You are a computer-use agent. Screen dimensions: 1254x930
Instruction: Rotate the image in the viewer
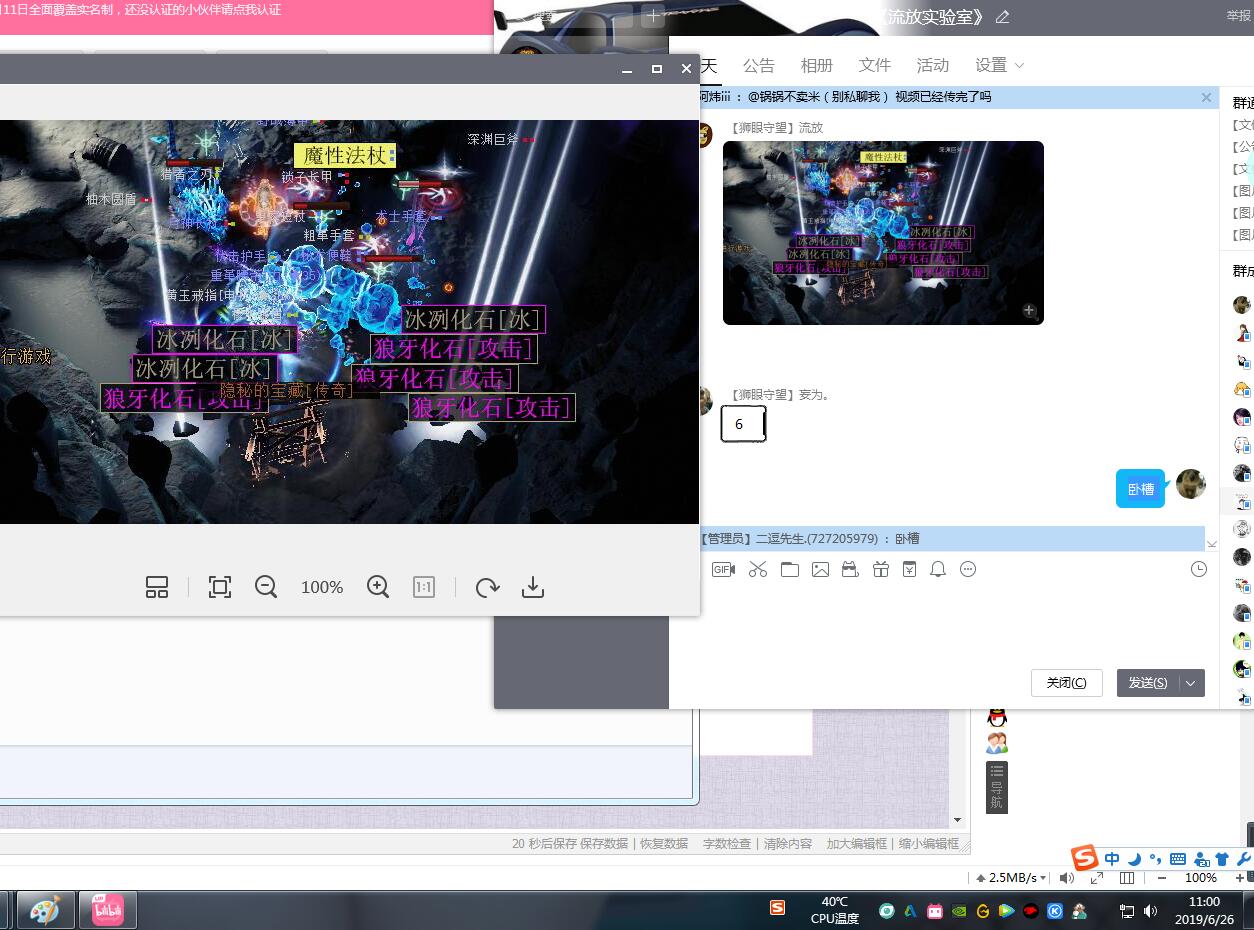click(487, 587)
